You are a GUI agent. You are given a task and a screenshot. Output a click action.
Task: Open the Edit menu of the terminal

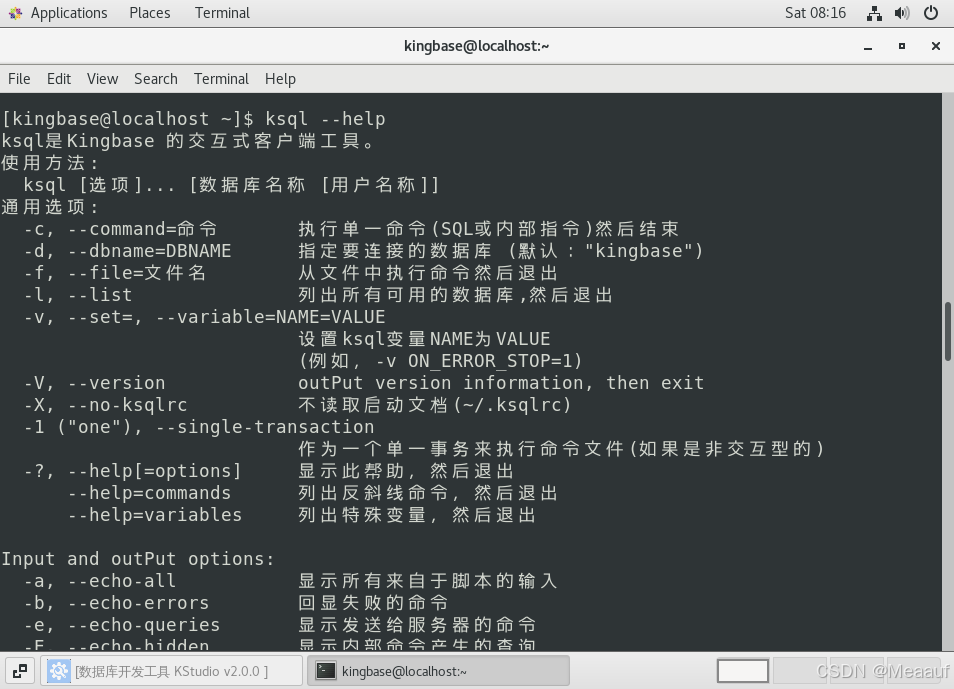(x=59, y=79)
